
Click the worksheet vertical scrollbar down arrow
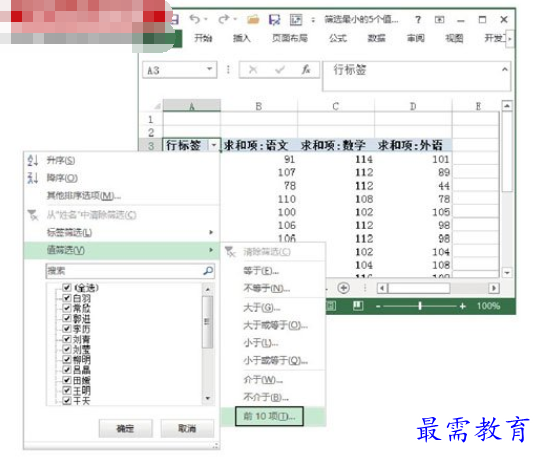click(507, 273)
